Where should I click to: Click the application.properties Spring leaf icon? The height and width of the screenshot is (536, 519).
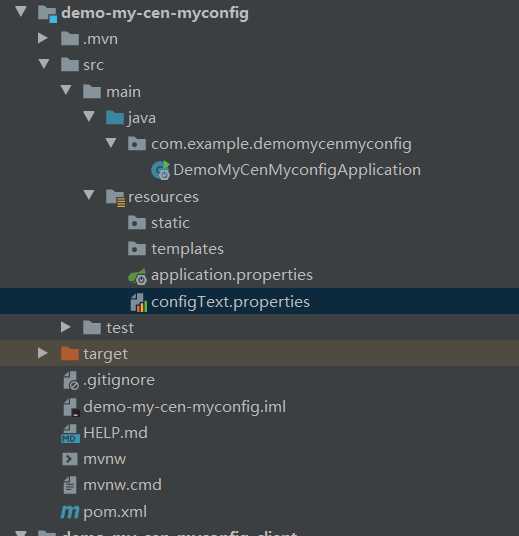(x=137, y=276)
